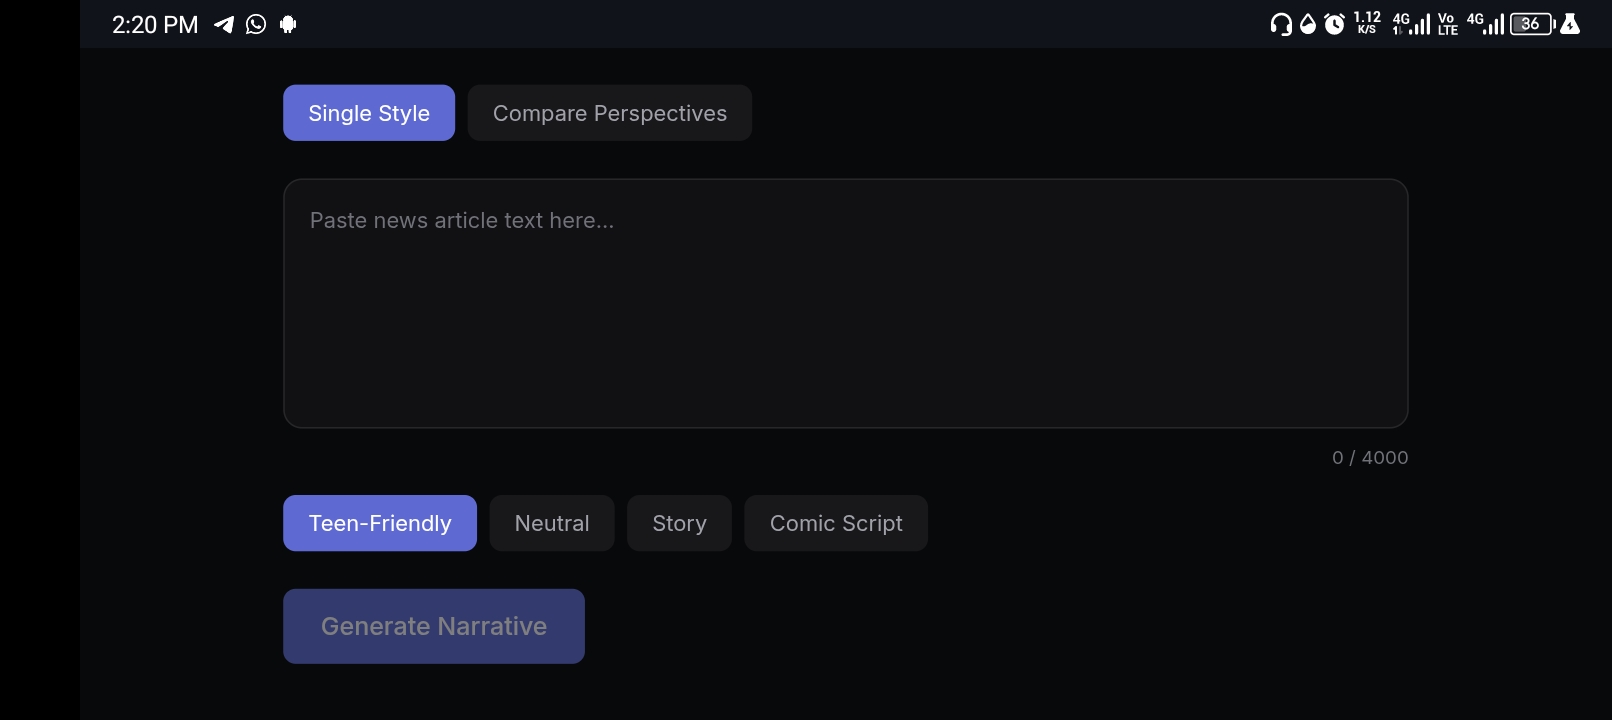Tap the first 4G signal strength icon

(1411, 24)
